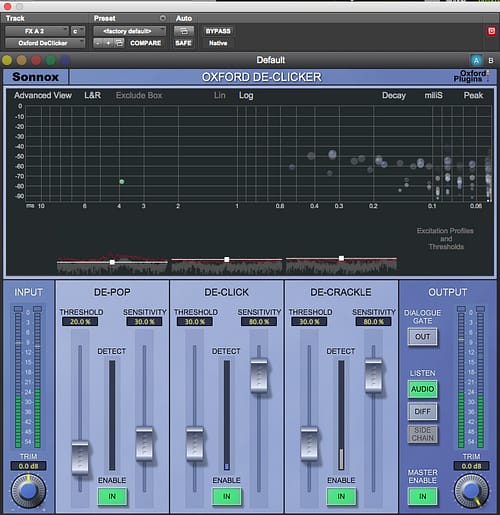Click the Decay display option
This screenshot has height=515, width=500.
394,96
